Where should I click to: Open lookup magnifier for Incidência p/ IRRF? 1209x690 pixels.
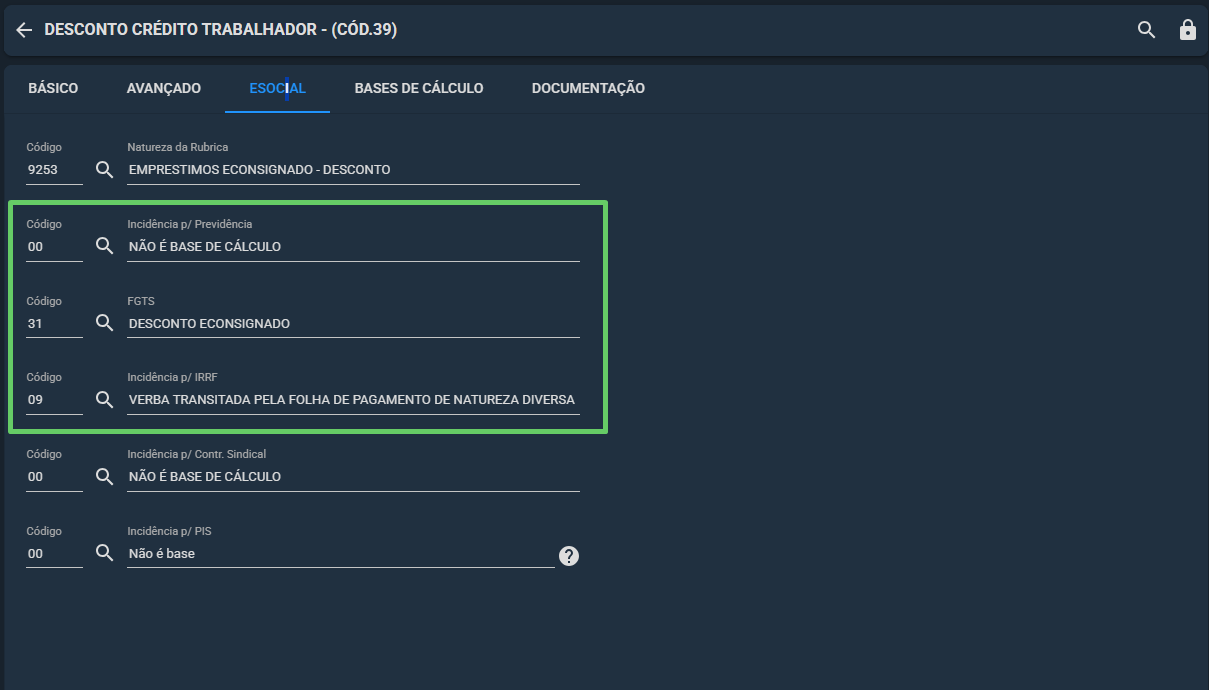104,399
